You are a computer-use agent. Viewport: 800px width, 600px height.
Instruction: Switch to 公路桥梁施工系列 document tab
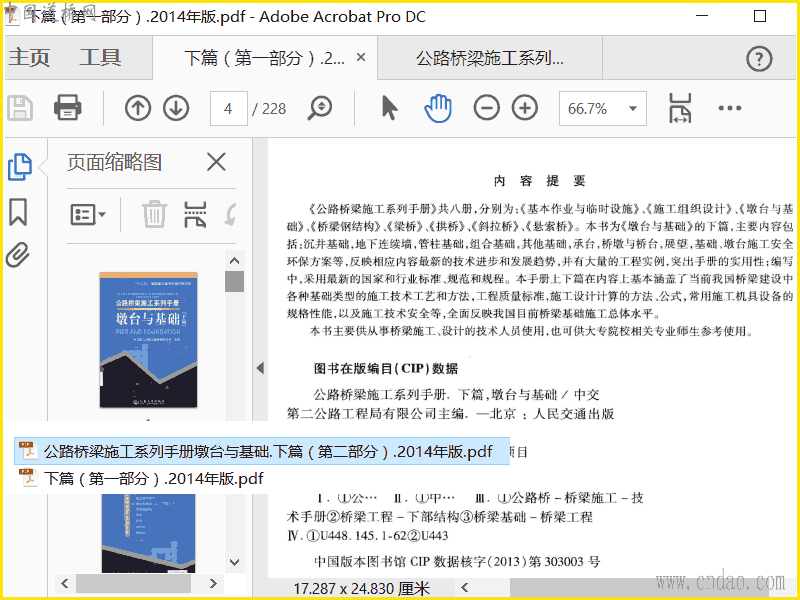pos(490,58)
